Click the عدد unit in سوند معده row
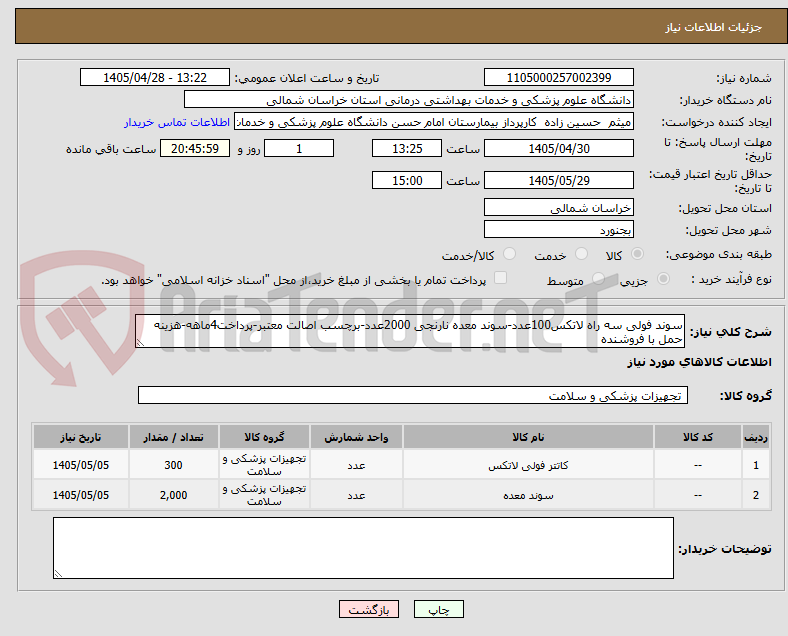The width and height of the screenshot is (788, 636). 356,495
